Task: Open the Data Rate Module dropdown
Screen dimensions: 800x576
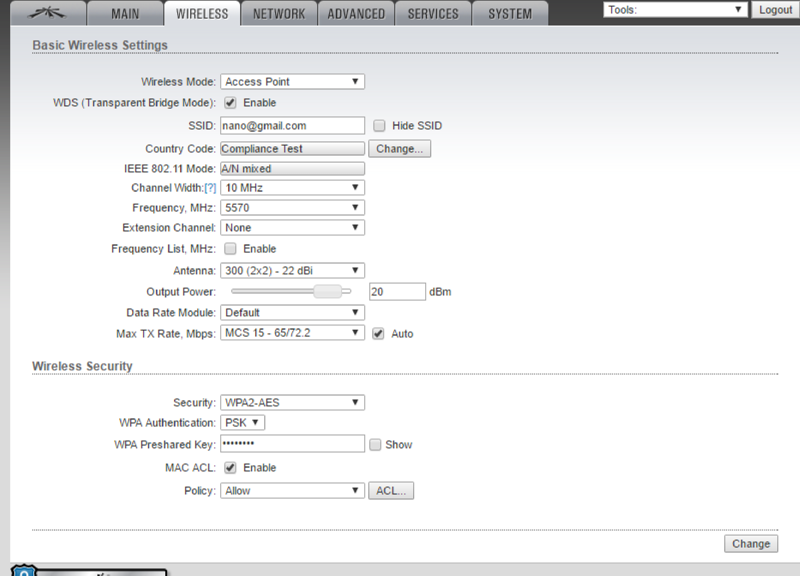Action: pyautogui.click(x=292, y=312)
